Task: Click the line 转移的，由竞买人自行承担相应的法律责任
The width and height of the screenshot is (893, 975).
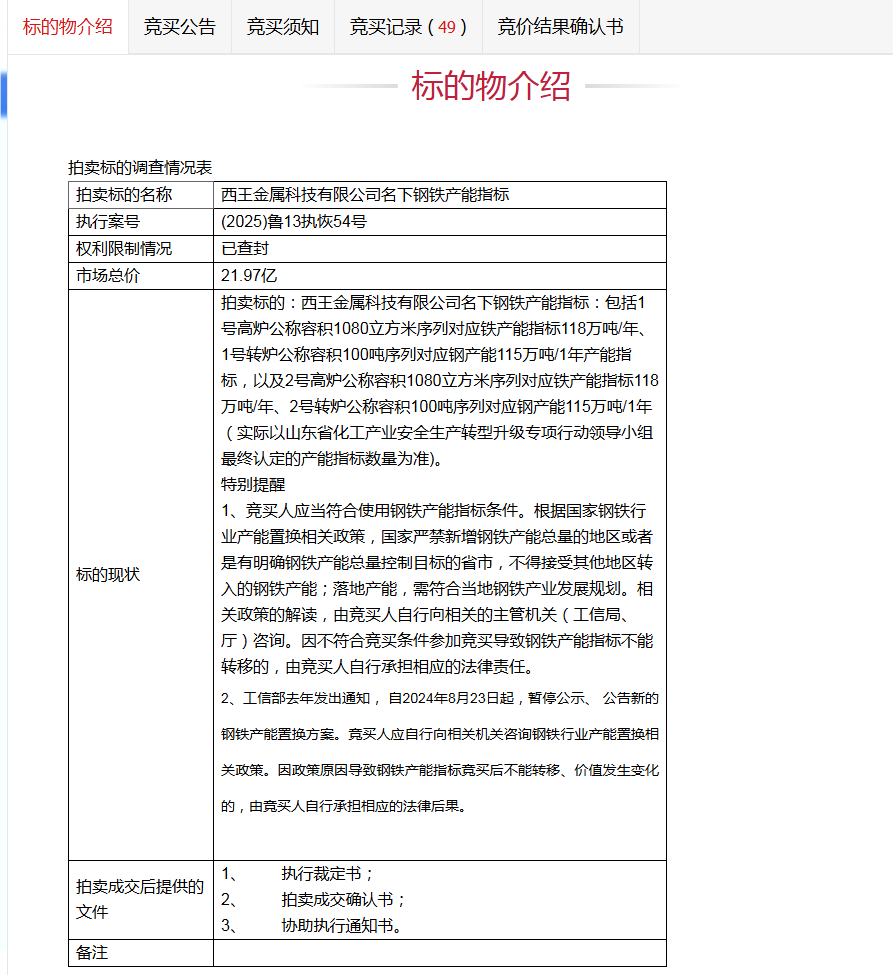Action: click(x=379, y=667)
